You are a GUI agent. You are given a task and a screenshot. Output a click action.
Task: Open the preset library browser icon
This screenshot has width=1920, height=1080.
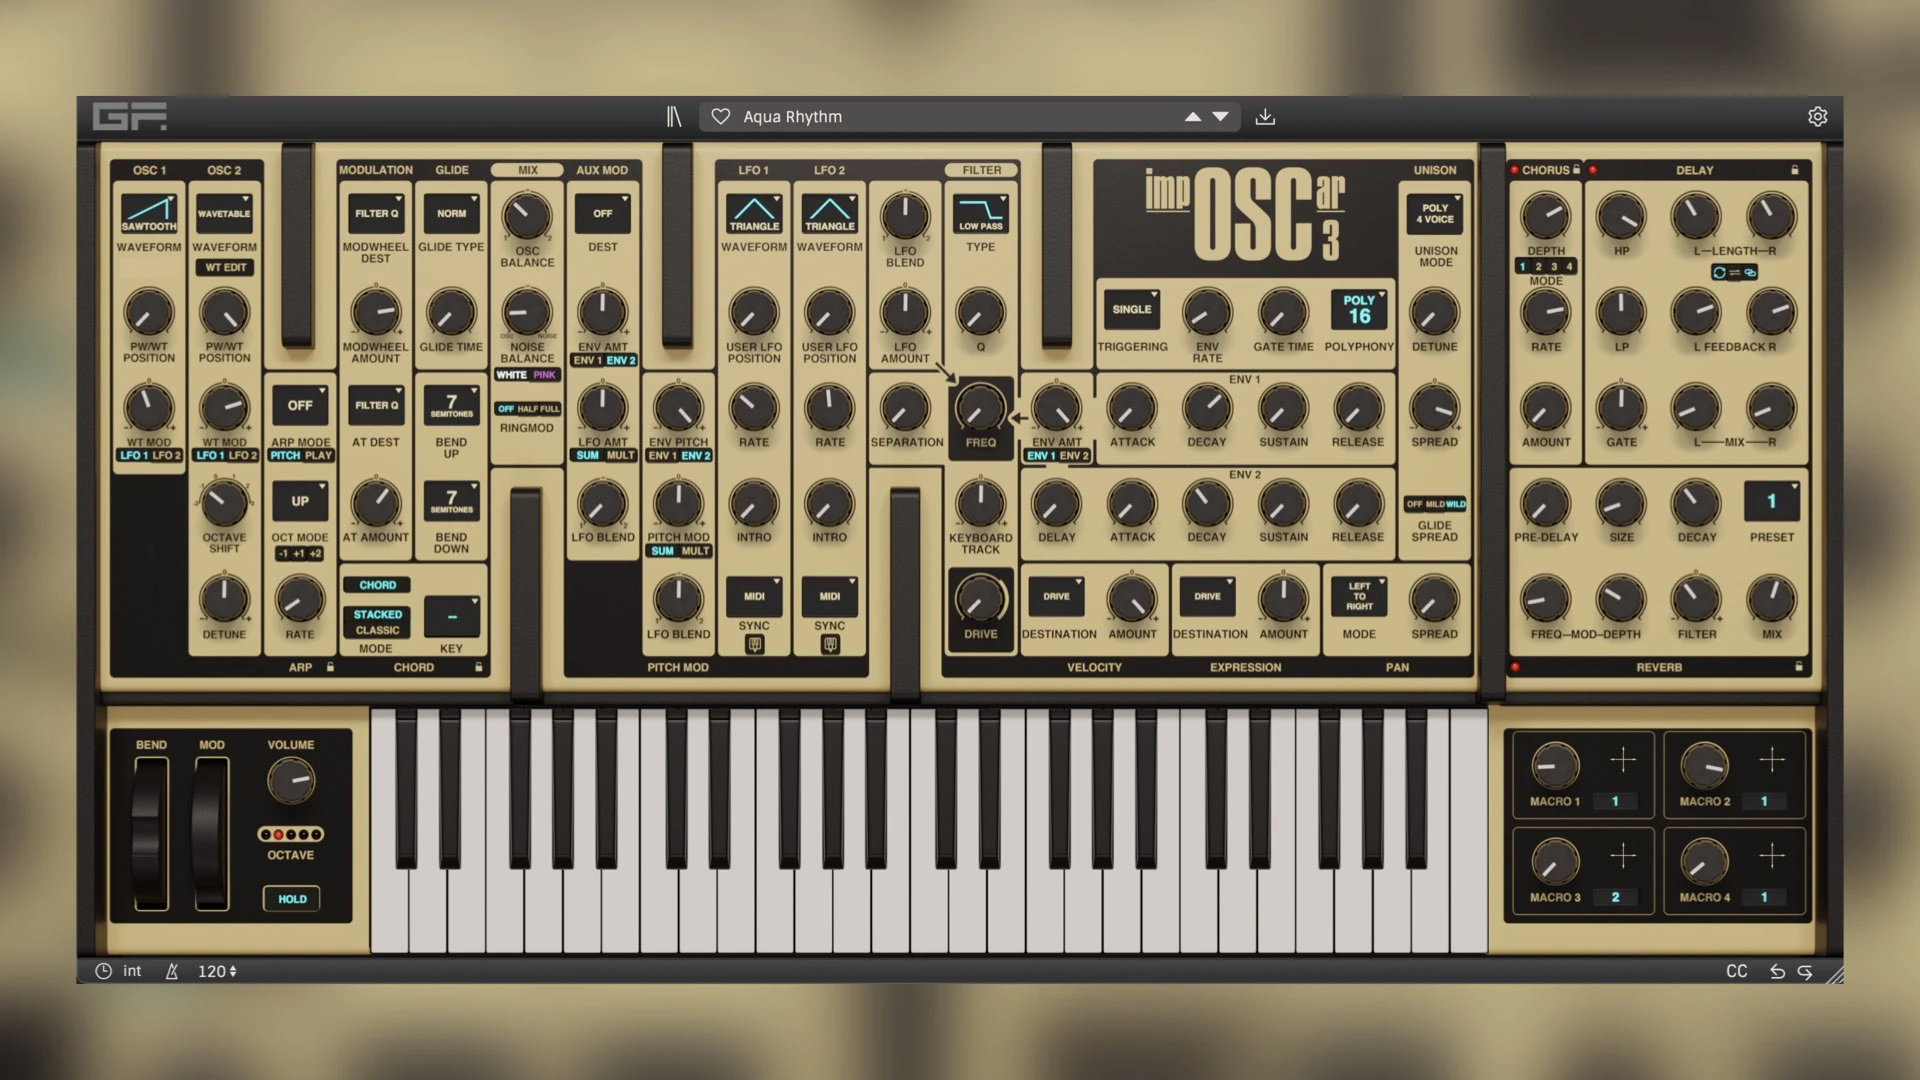point(674,117)
